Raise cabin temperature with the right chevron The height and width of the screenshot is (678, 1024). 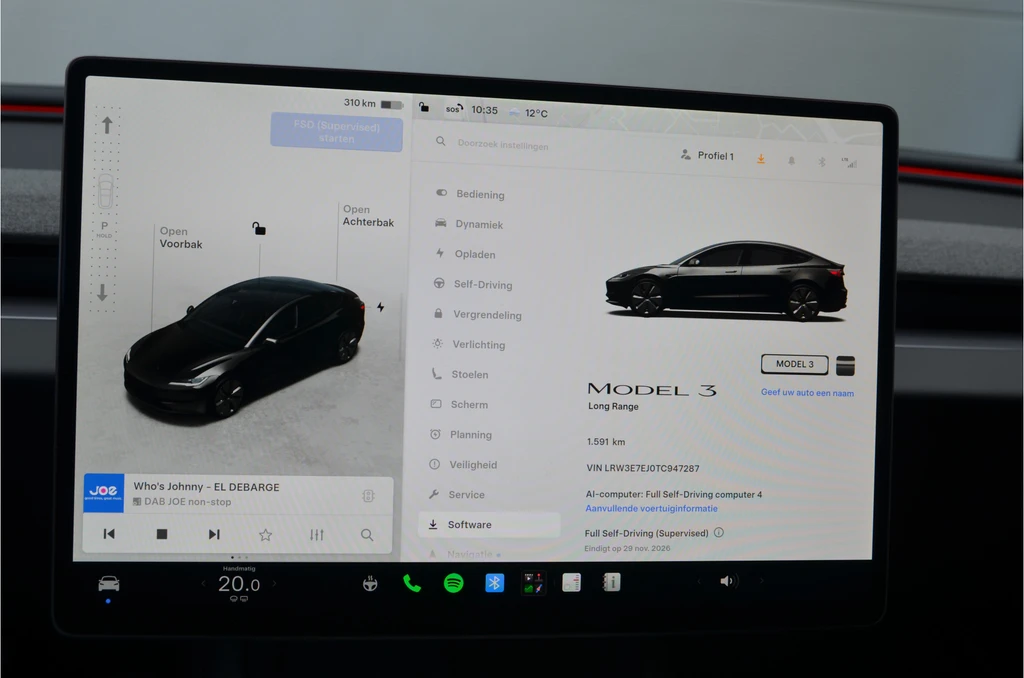(274, 583)
